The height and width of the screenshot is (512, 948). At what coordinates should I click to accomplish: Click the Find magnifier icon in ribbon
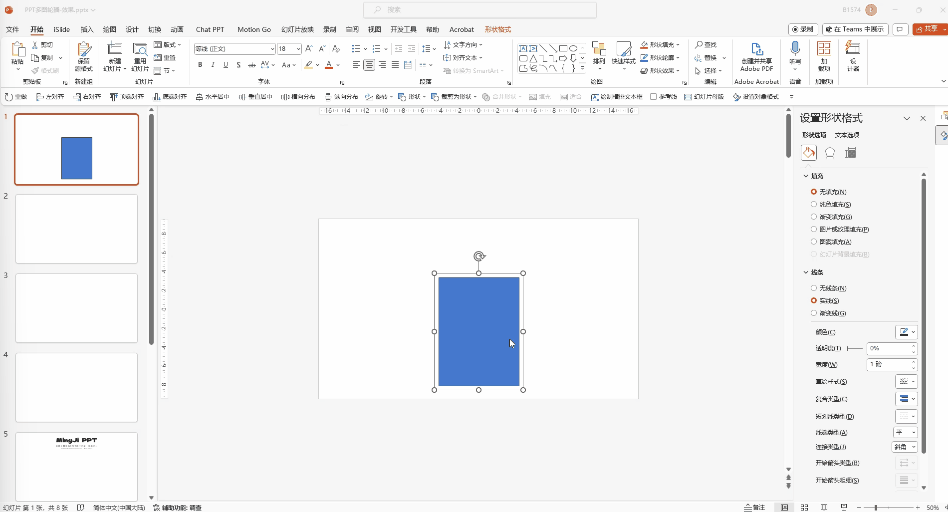pyautogui.click(x=699, y=45)
